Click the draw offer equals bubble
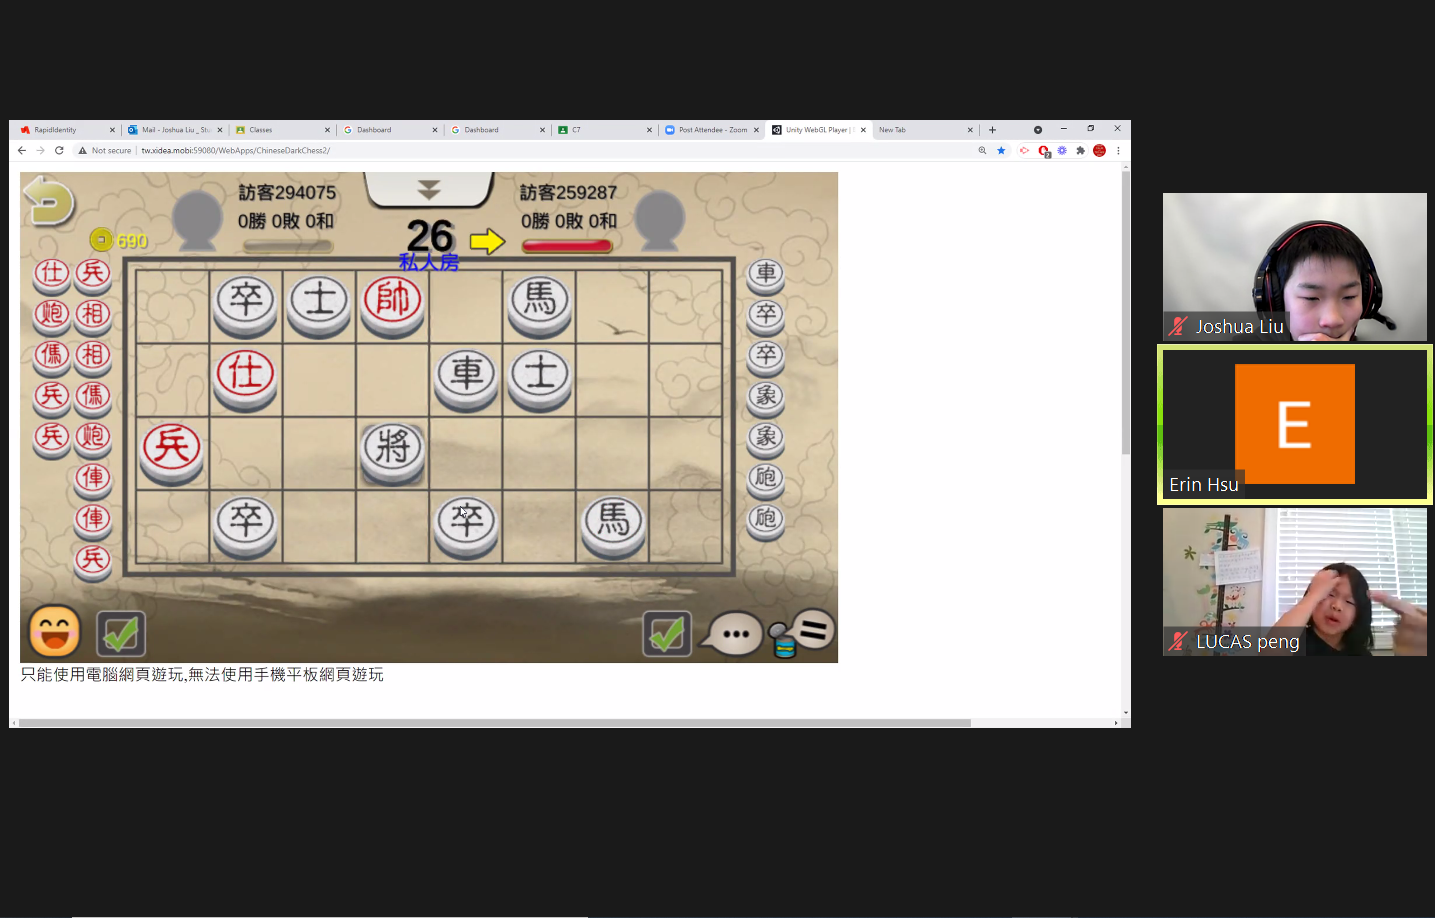The image size is (1435, 918). pyautogui.click(x=813, y=630)
